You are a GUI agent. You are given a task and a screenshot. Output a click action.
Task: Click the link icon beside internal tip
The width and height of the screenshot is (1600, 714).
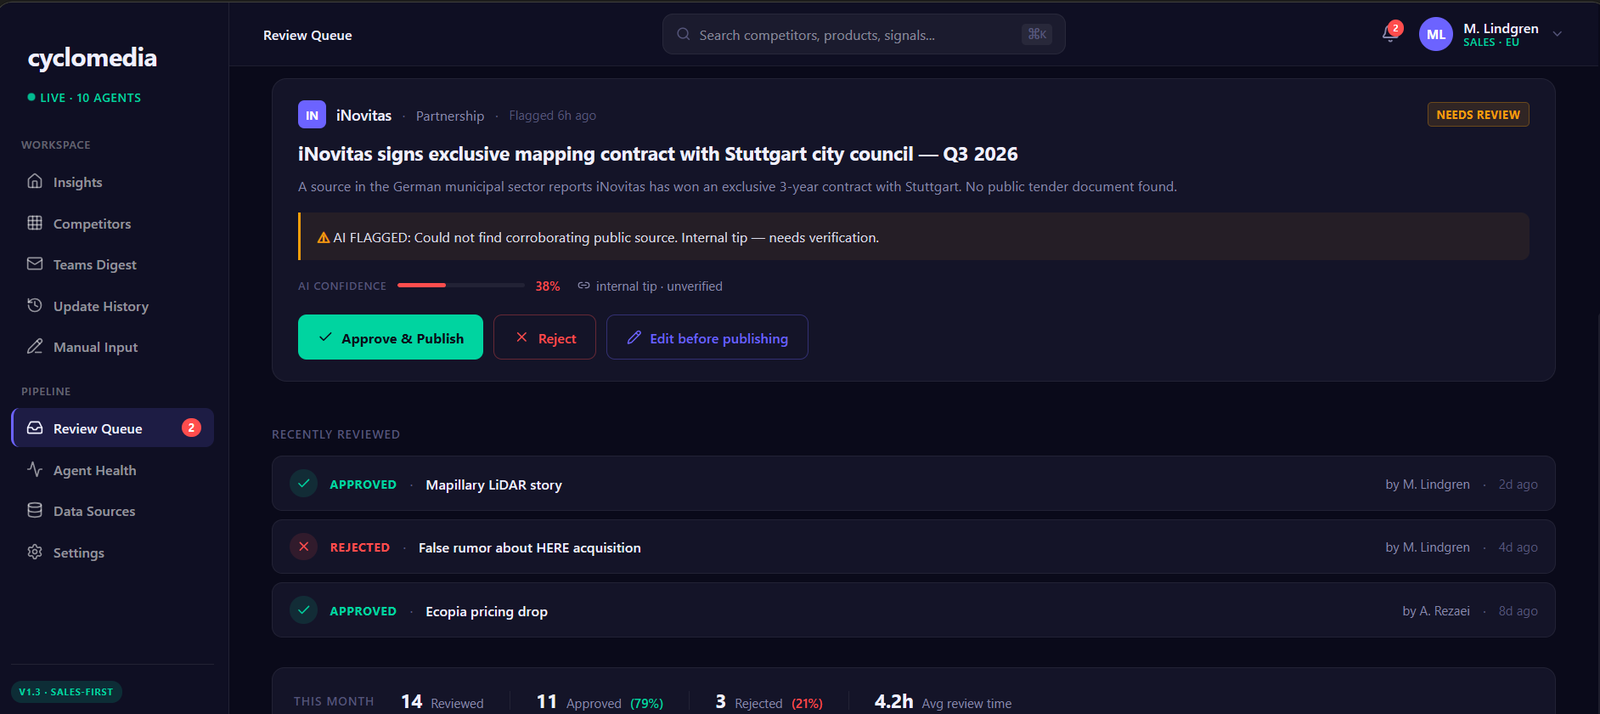click(x=584, y=286)
